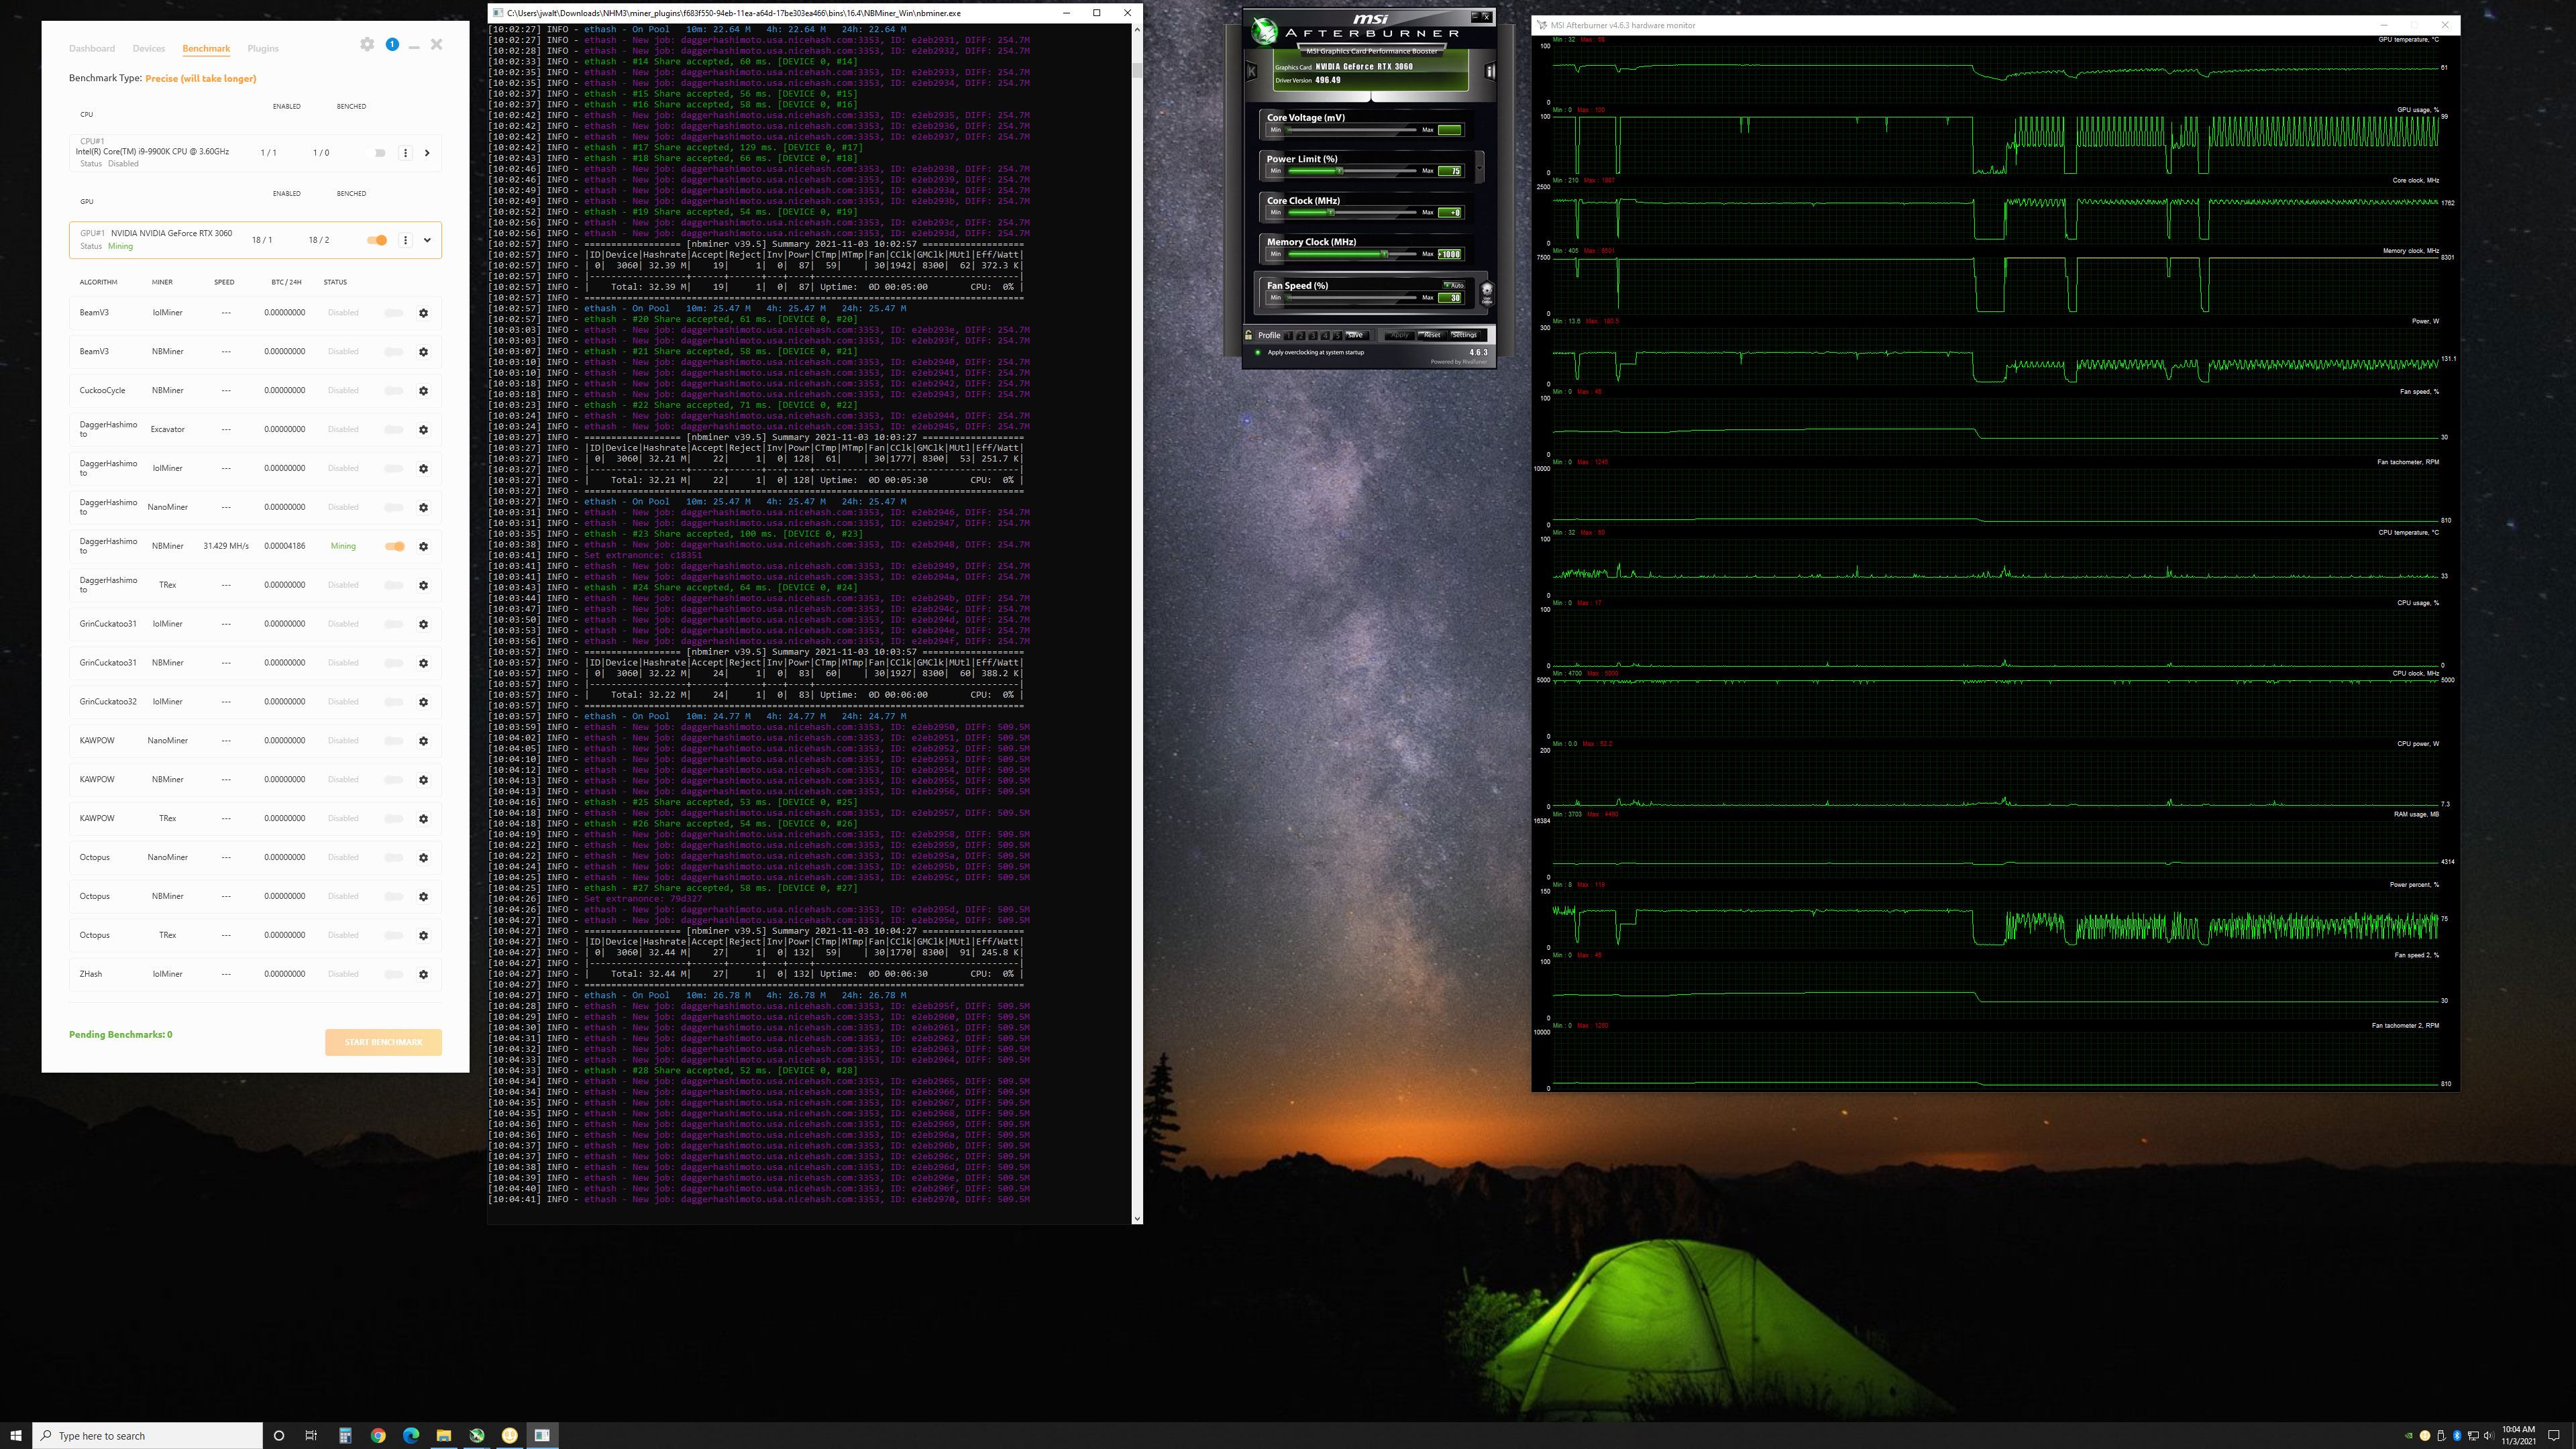Viewport: 2576px width, 1449px height.
Task: Click the Memory Clock slider handle
Action: coord(1384,254)
